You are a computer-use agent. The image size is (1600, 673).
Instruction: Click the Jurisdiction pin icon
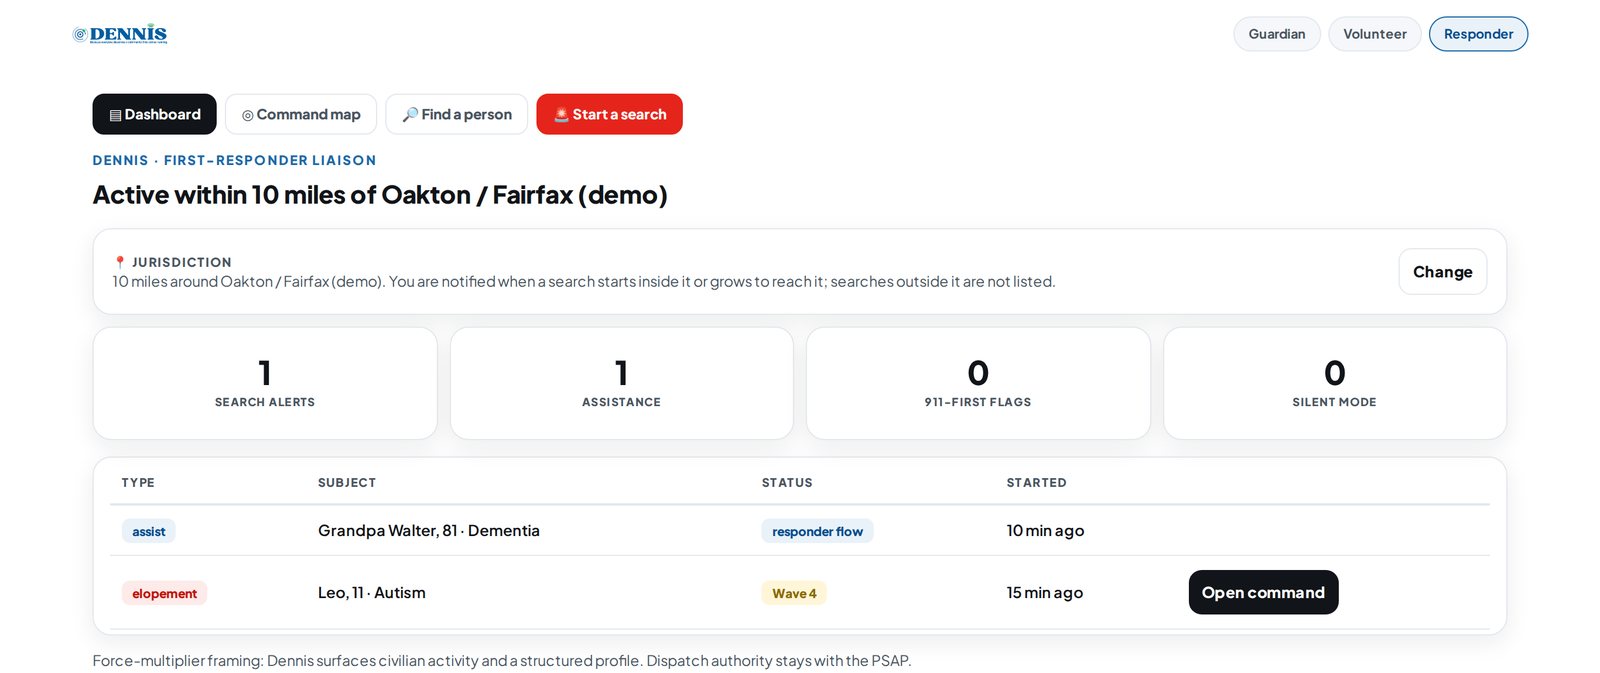[x=120, y=262]
